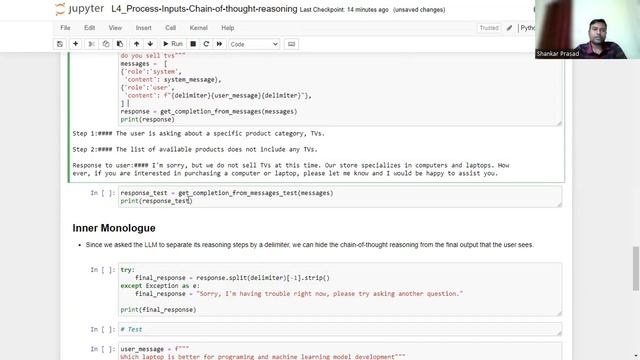The image size is (640, 360).
Task: Open the Help menu
Action: (227, 28)
